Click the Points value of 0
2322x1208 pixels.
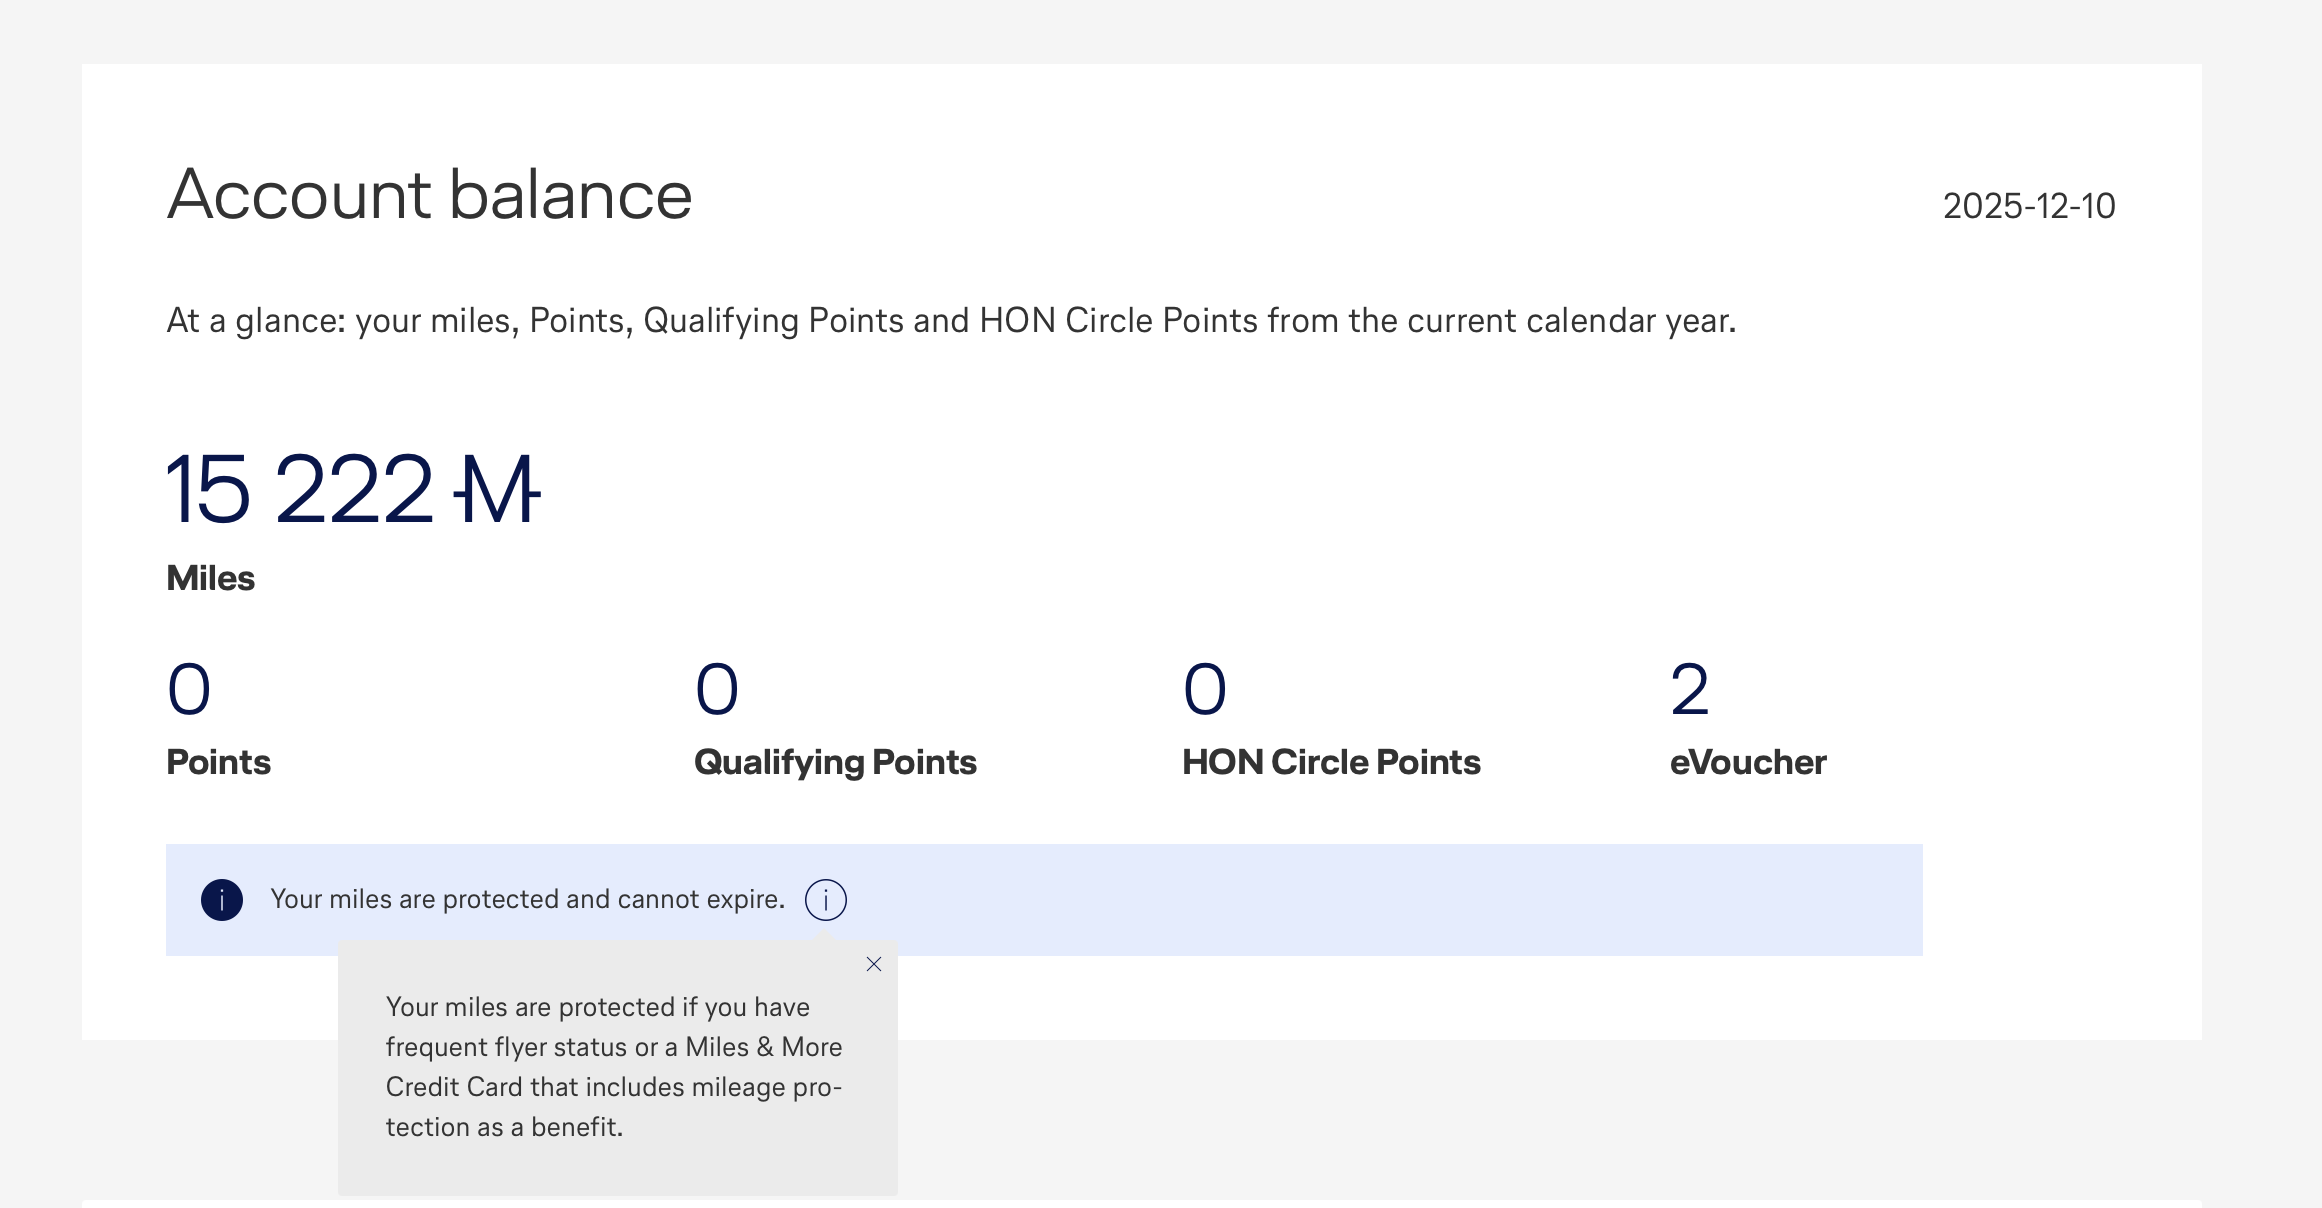(x=189, y=690)
